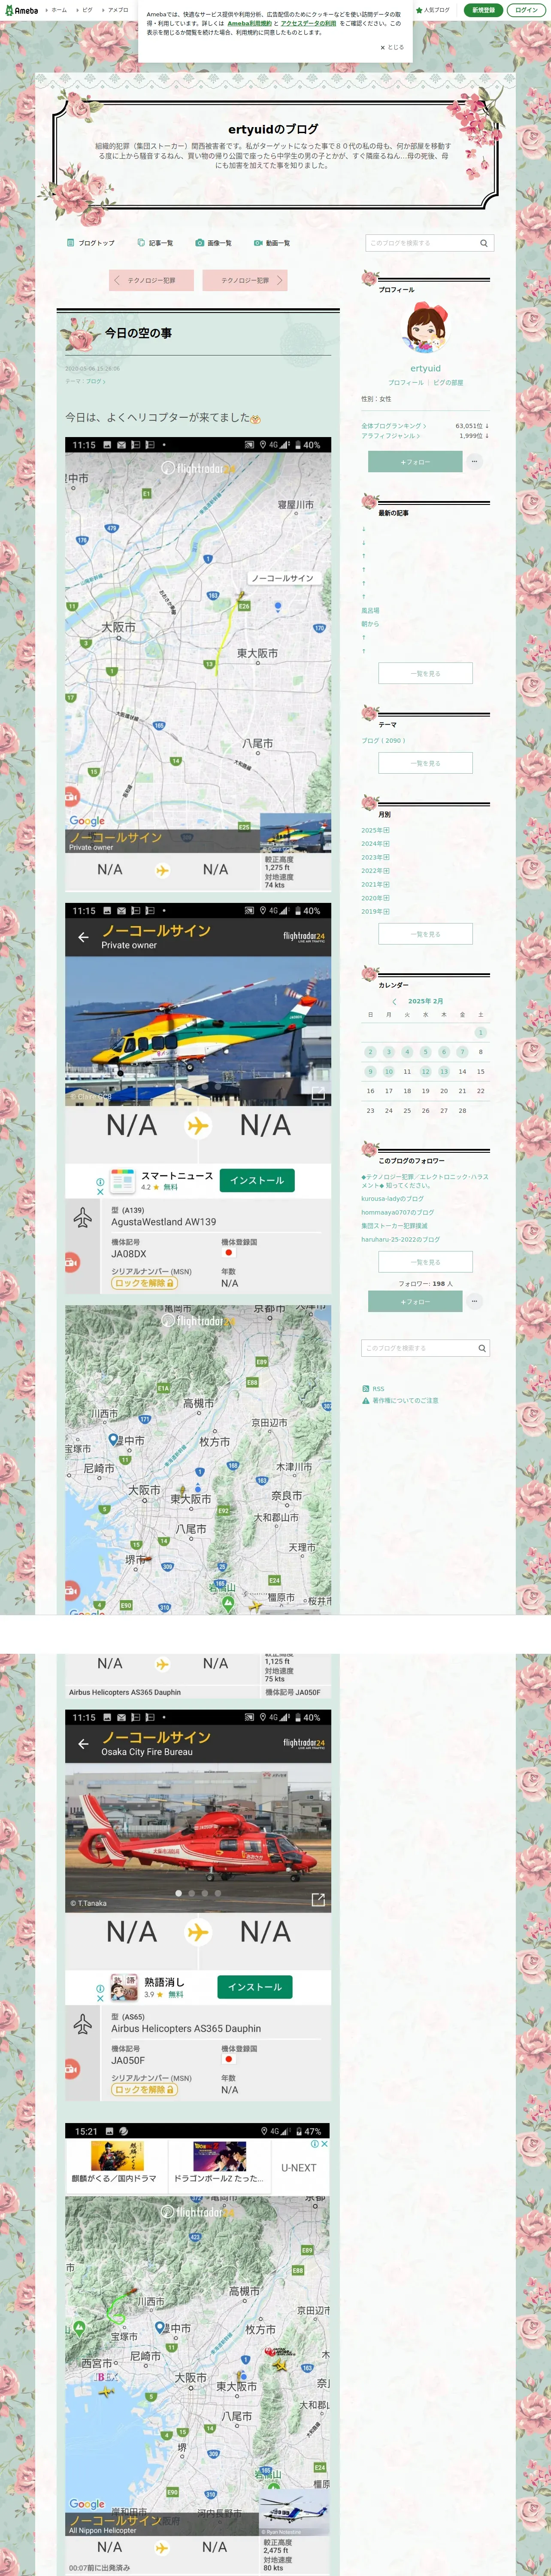The width and height of the screenshot is (551, 2576).
Task: Open the Ameba利用規約 link in the notice
Action: (x=249, y=23)
